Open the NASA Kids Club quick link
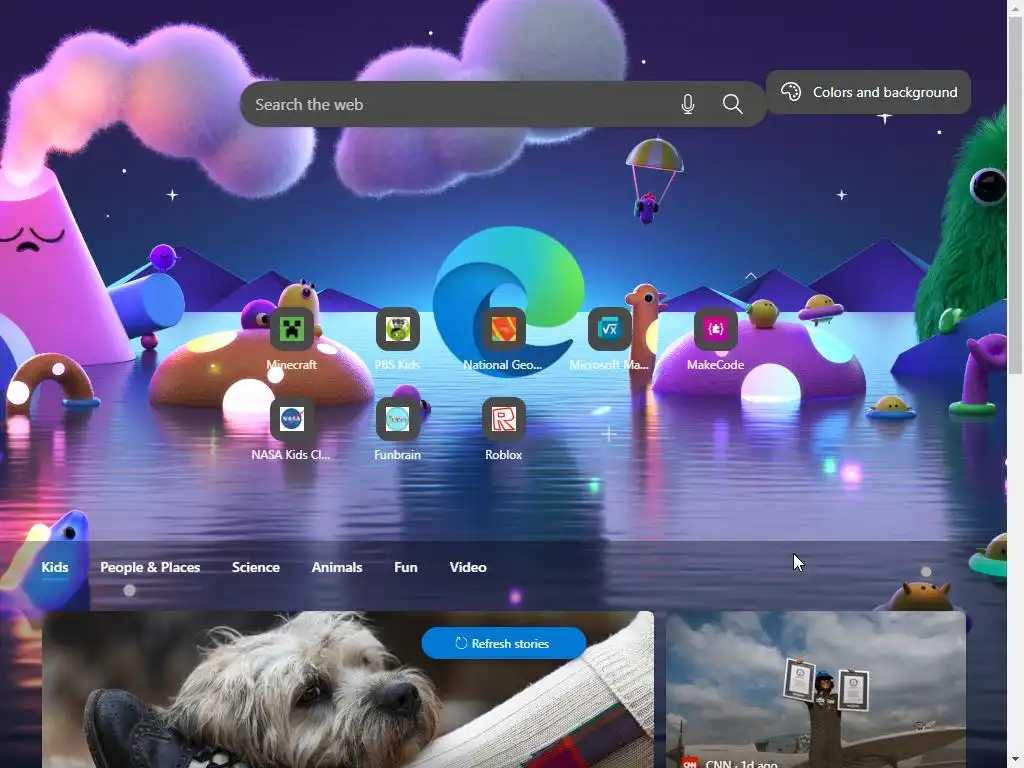Image resolution: width=1024 pixels, height=768 pixels. coord(292,419)
